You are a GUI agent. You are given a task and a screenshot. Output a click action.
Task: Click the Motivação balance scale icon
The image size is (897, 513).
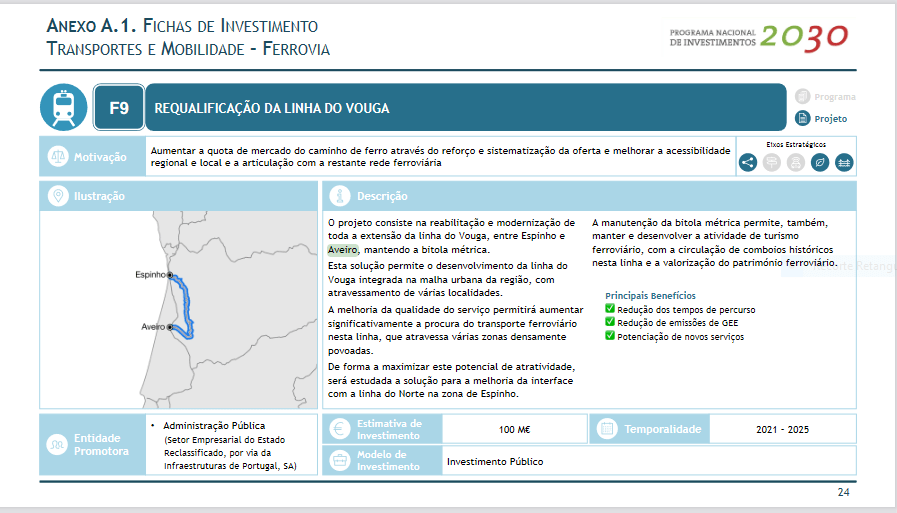pyautogui.click(x=57, y=156)
